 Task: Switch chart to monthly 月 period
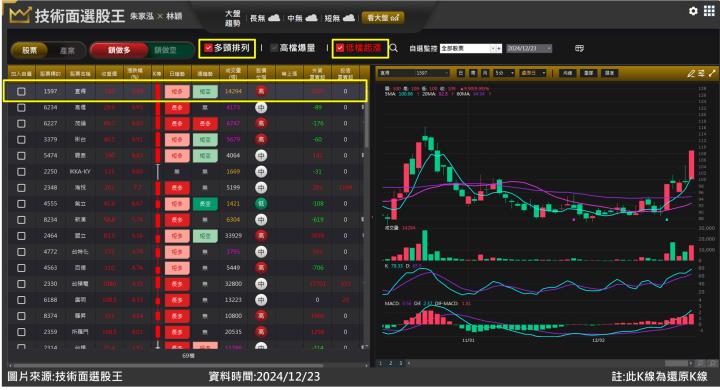(485, 73)
